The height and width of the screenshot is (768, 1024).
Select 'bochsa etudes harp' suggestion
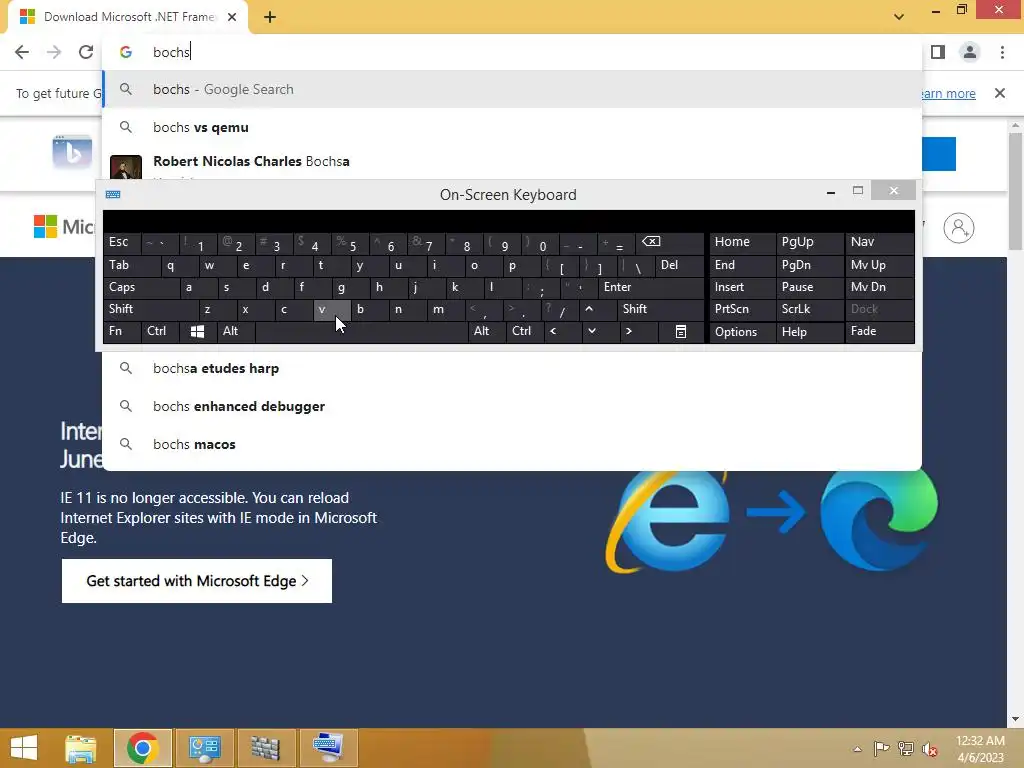coord(512,368)
